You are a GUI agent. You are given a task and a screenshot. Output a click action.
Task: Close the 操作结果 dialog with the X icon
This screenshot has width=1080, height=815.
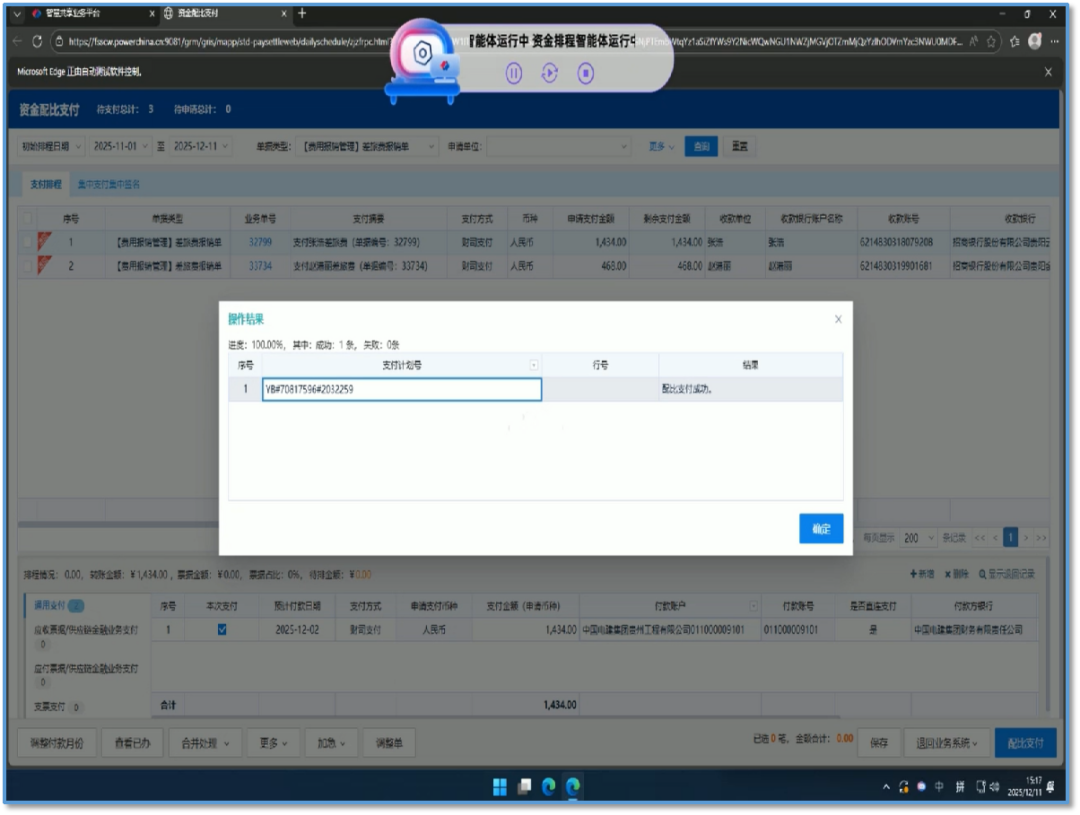pyautogui.click(x=838, y=319)
